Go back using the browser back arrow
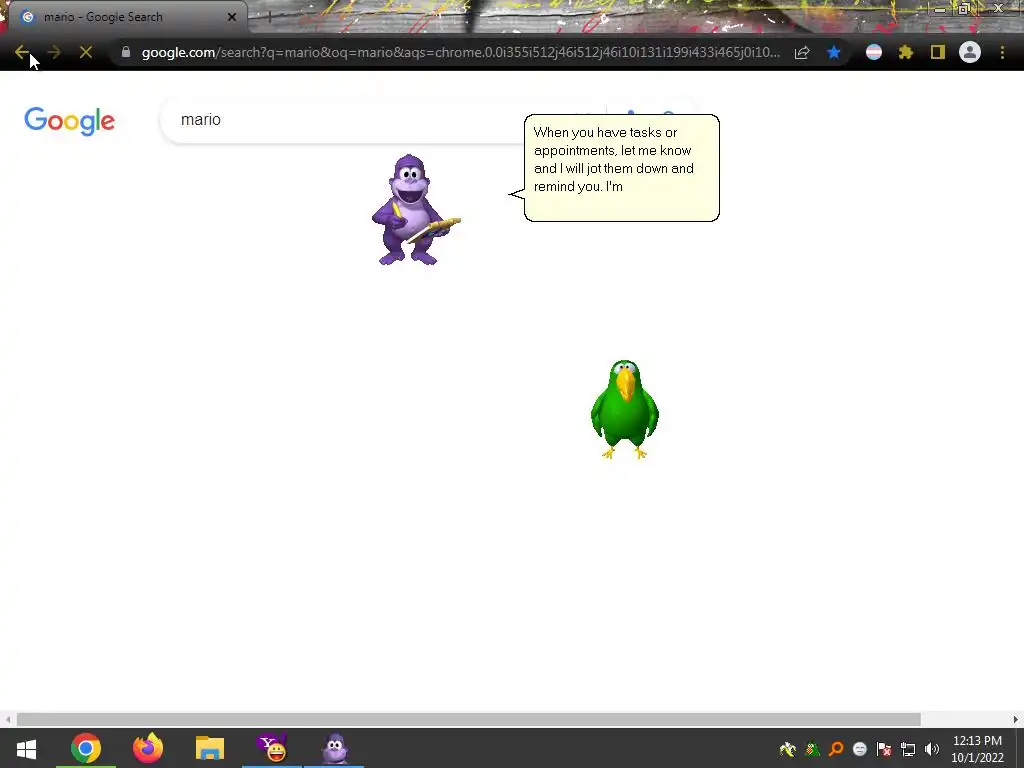1024x768 pixels. coord(22,52)
